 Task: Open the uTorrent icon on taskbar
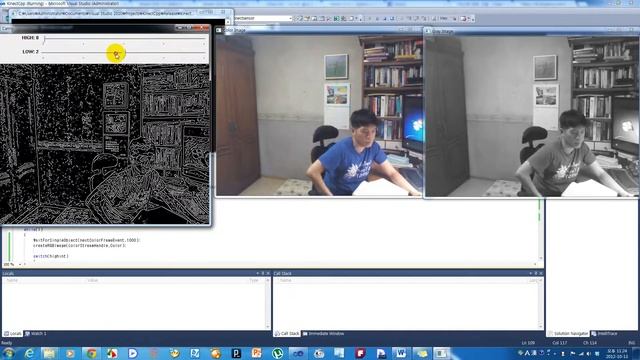[278, 353]
